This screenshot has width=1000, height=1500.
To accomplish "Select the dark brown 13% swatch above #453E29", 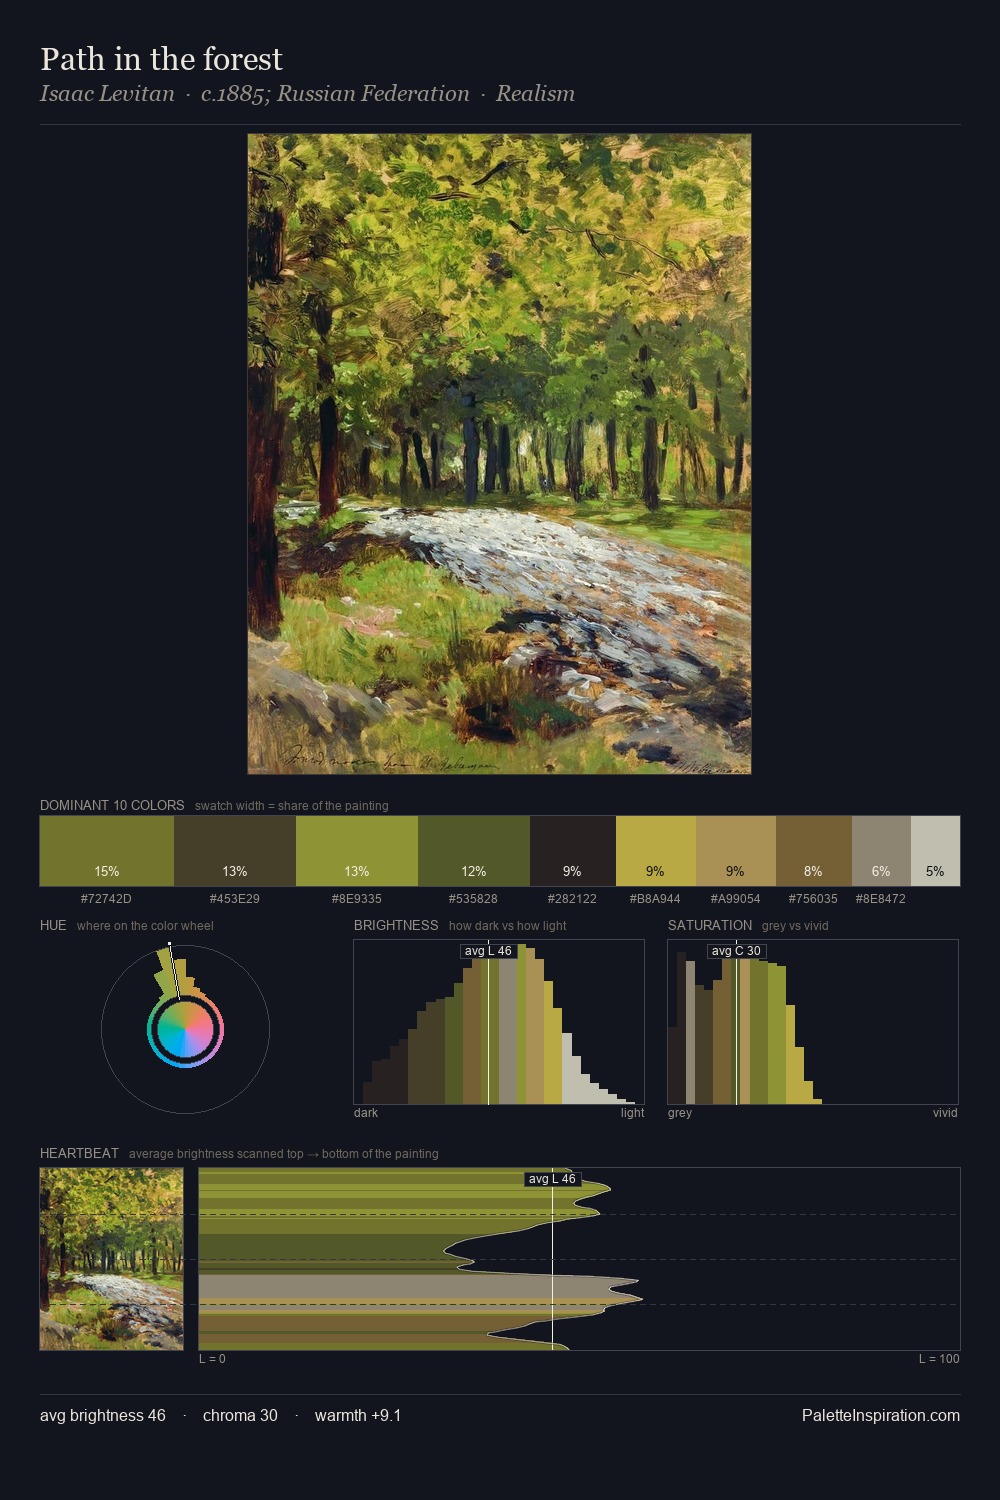I will coord(235,851).
